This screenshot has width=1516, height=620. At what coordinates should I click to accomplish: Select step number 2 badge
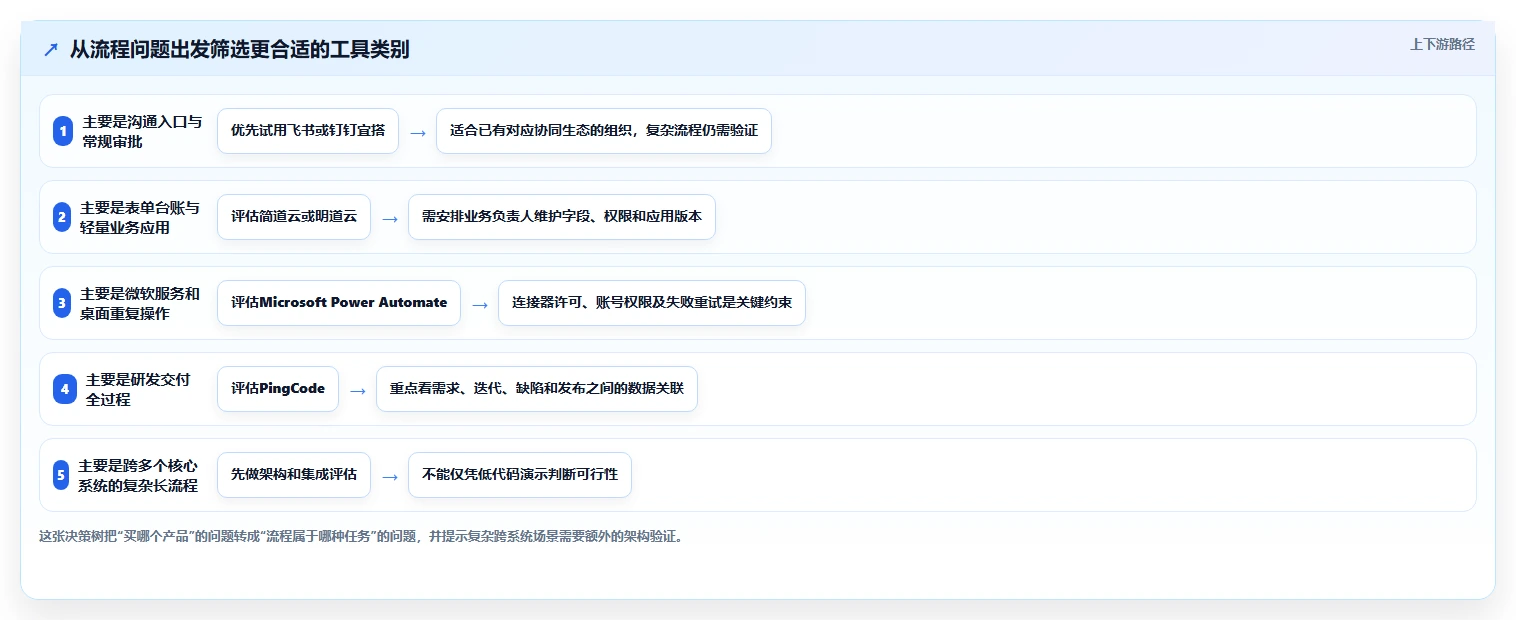62,217
